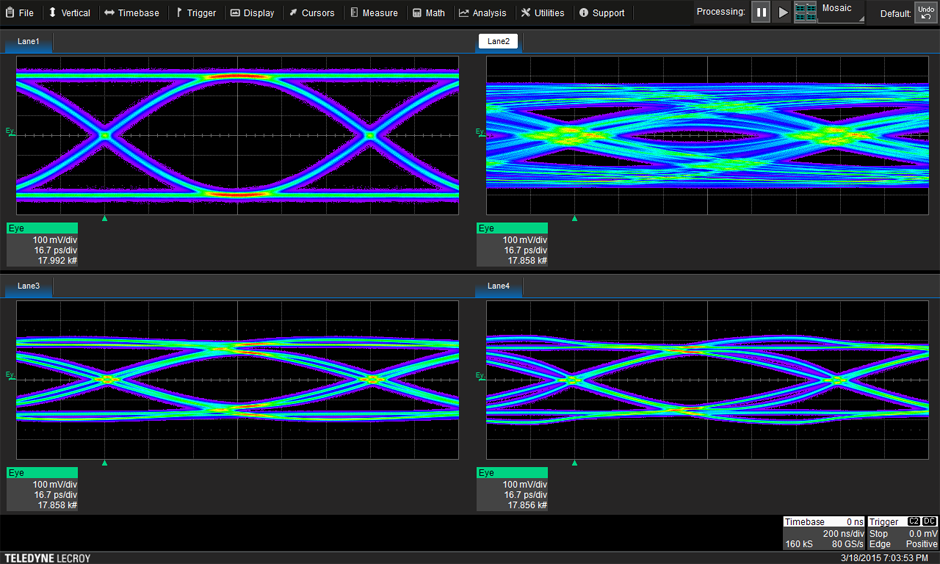The height and width of the screenshot is (564, 940).
Task: Open the Measure menu
Action: (373, 13)
